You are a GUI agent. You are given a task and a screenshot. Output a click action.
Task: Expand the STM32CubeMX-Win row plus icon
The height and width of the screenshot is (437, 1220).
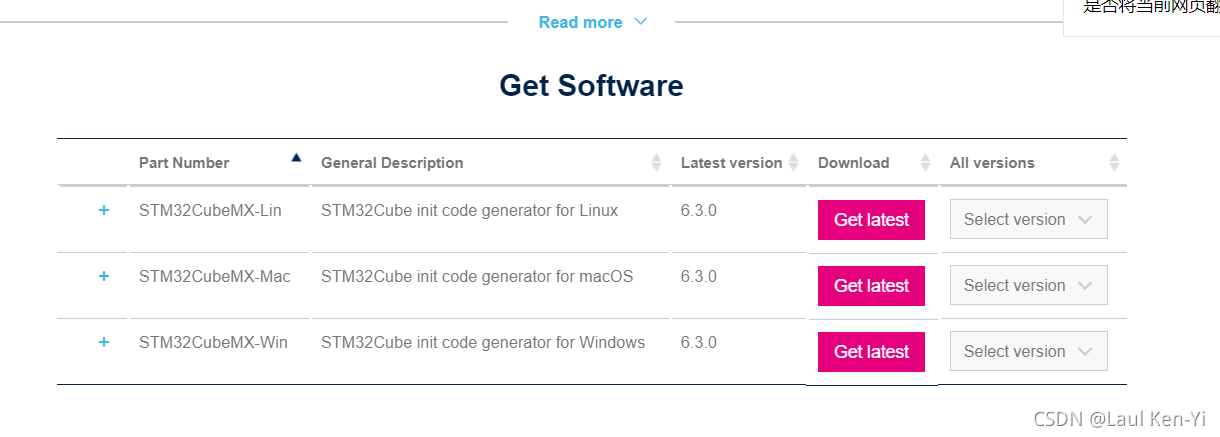click(x=104, y=342)
